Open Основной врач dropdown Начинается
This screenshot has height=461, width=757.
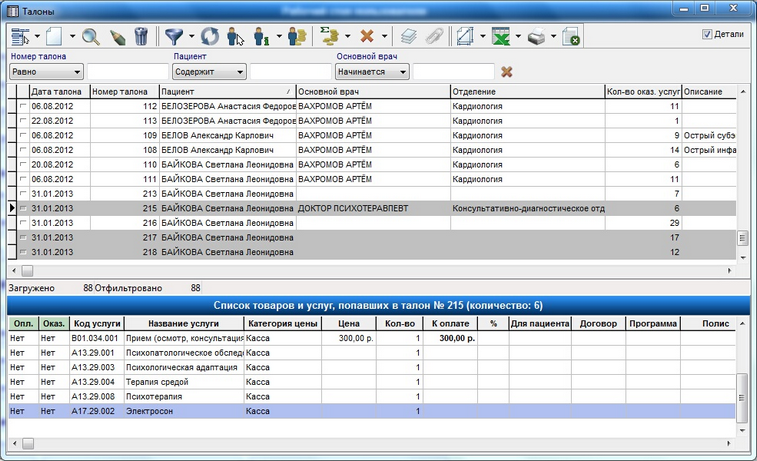[372, 72]
